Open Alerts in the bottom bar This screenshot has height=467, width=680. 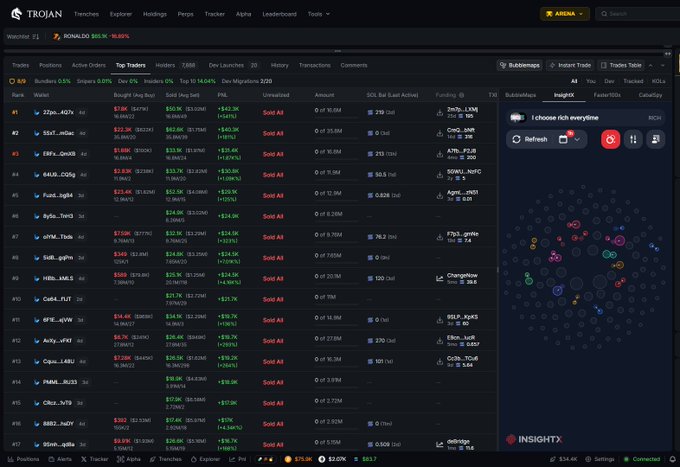[60, 459]
